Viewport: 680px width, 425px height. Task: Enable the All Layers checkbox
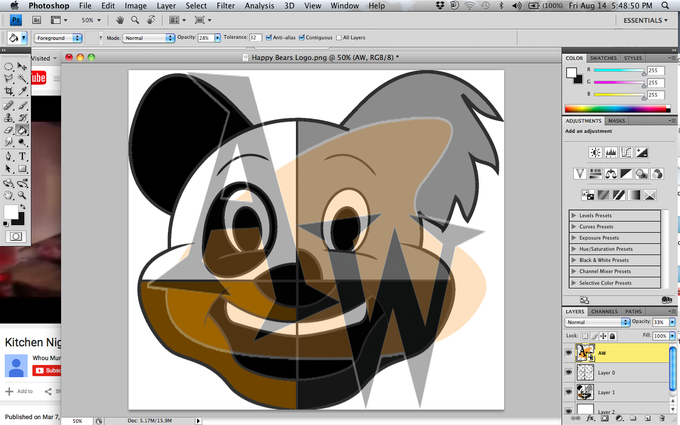(339, 38)
